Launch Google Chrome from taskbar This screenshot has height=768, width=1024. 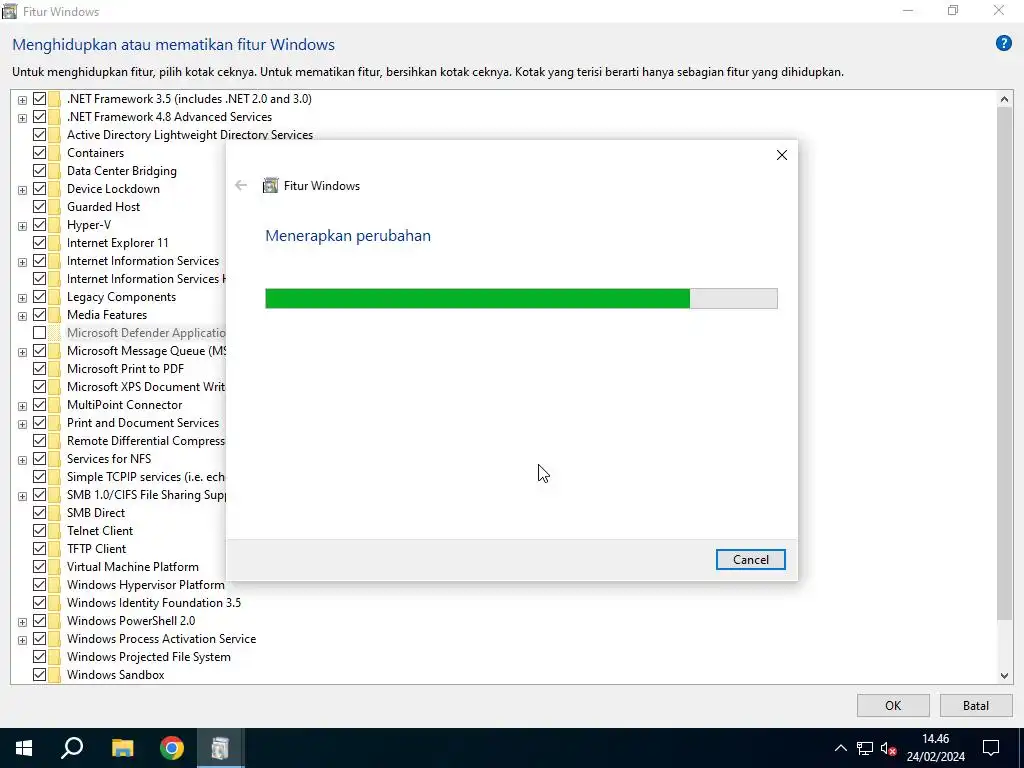click(172, 748)
